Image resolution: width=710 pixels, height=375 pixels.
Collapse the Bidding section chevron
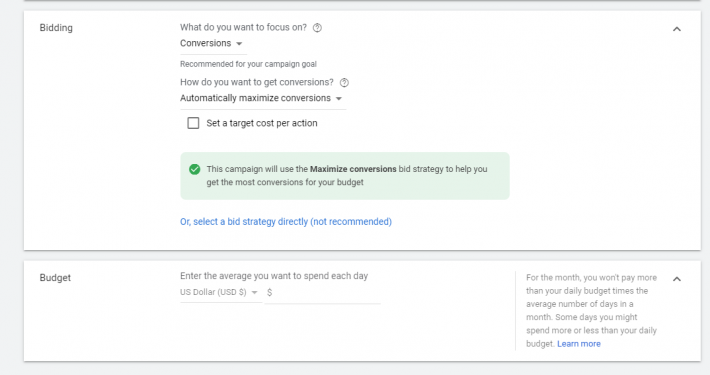676,29
